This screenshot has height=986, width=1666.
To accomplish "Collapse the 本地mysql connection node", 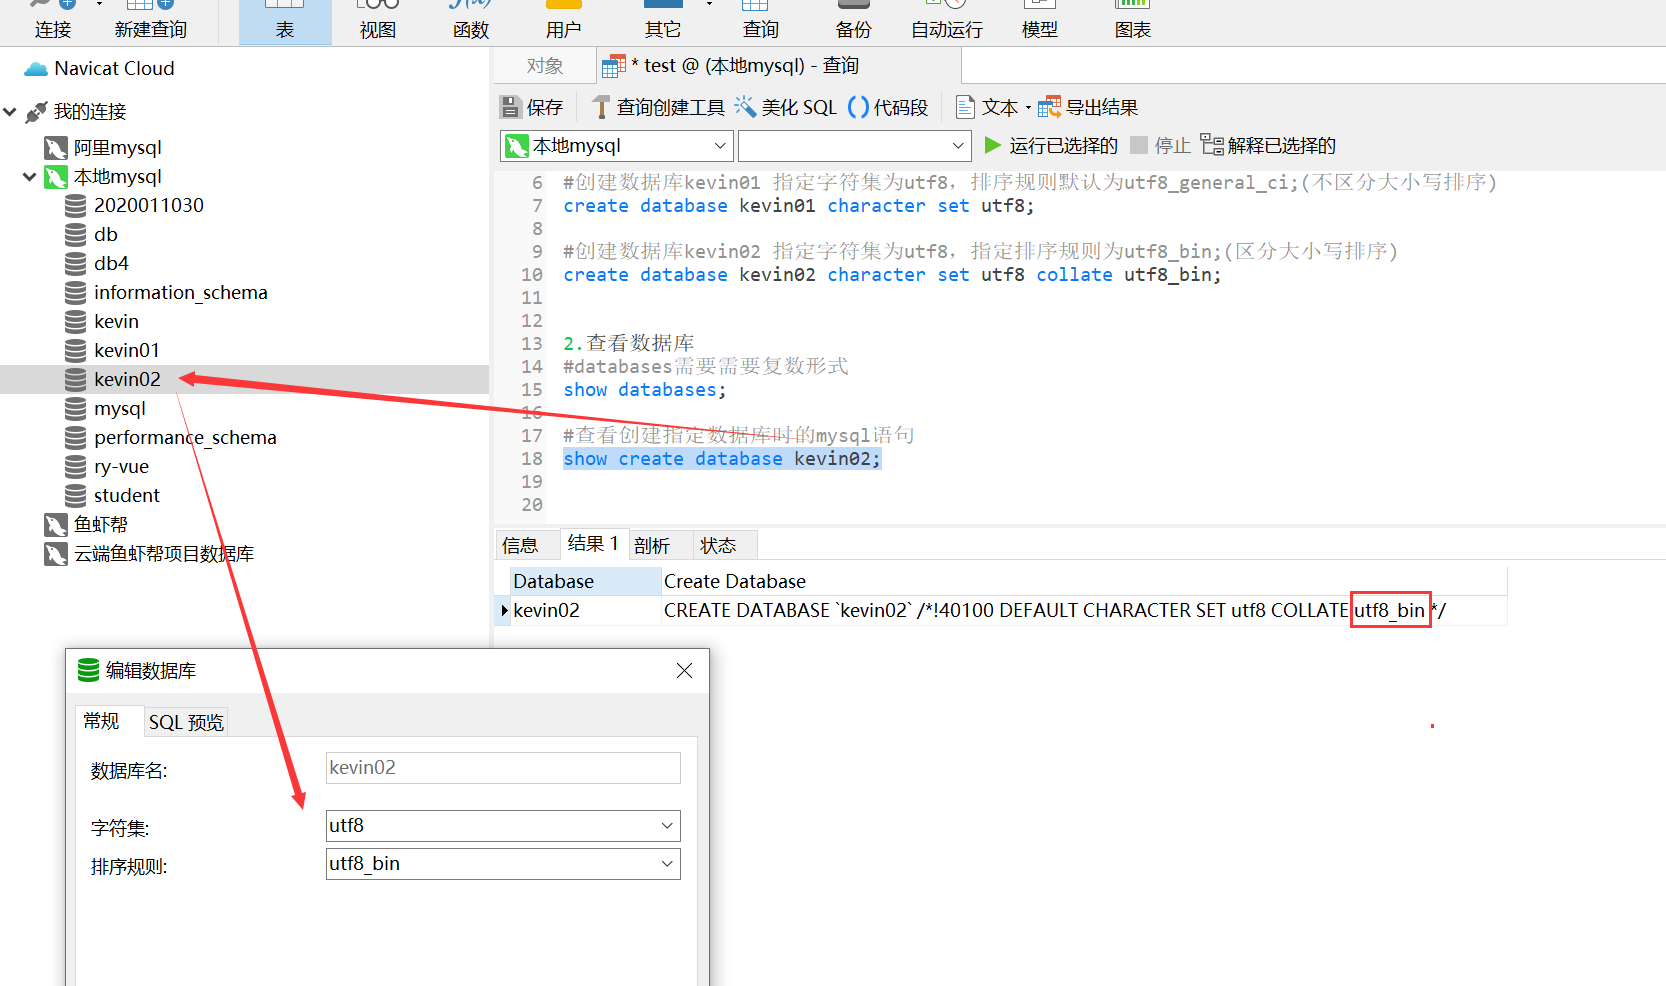I will click(x=29, y=177).
